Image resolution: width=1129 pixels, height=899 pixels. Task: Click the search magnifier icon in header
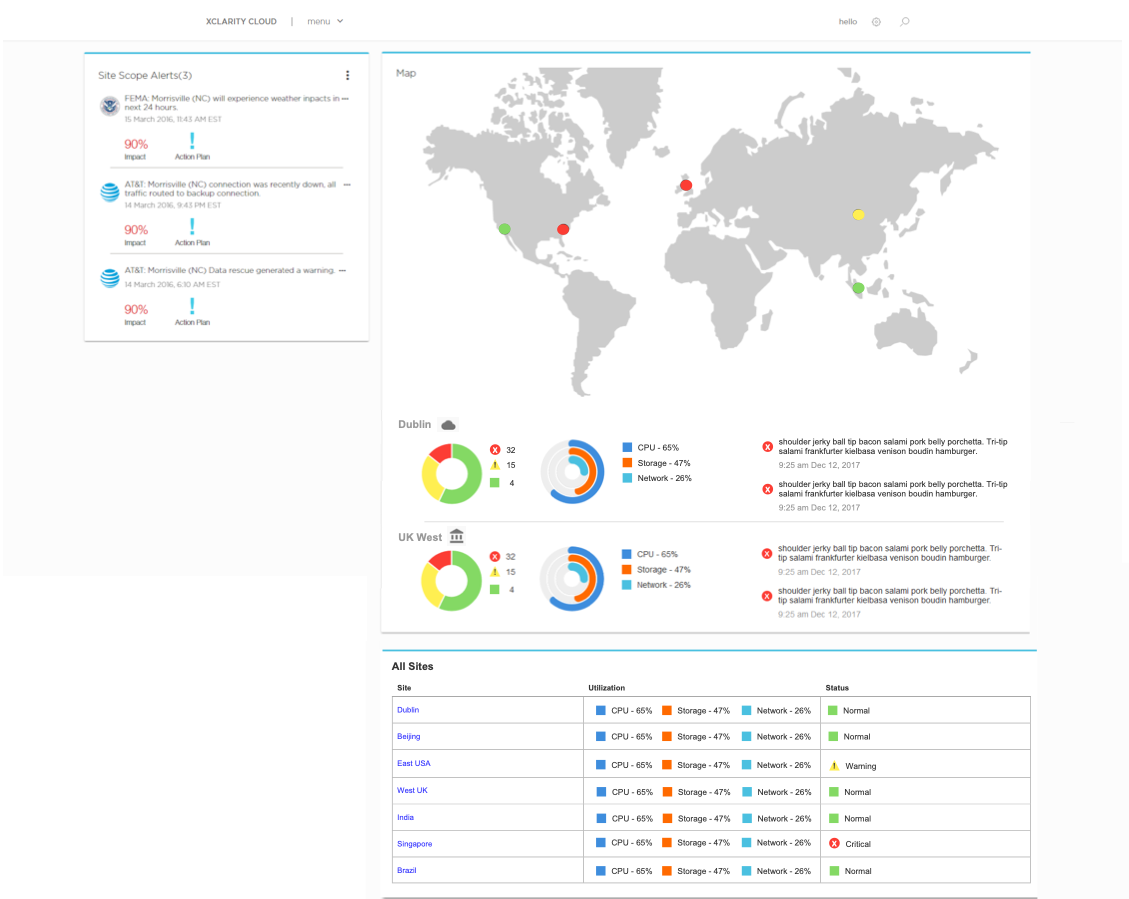coord(905,21)
